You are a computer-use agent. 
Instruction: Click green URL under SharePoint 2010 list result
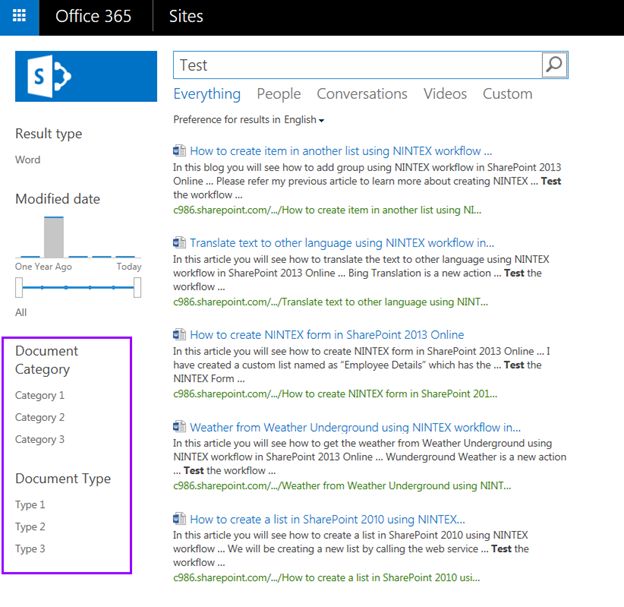pos(326,578)
